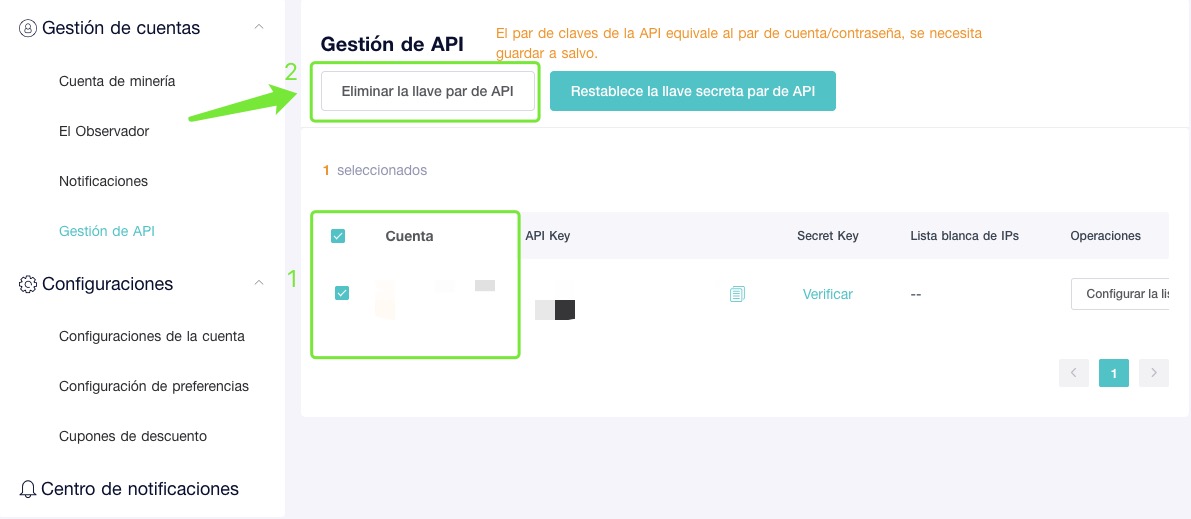Toggle the select-all checkbox beside Cuenta
This screenshot has height=519, width=1191.
tap(338, 236)
